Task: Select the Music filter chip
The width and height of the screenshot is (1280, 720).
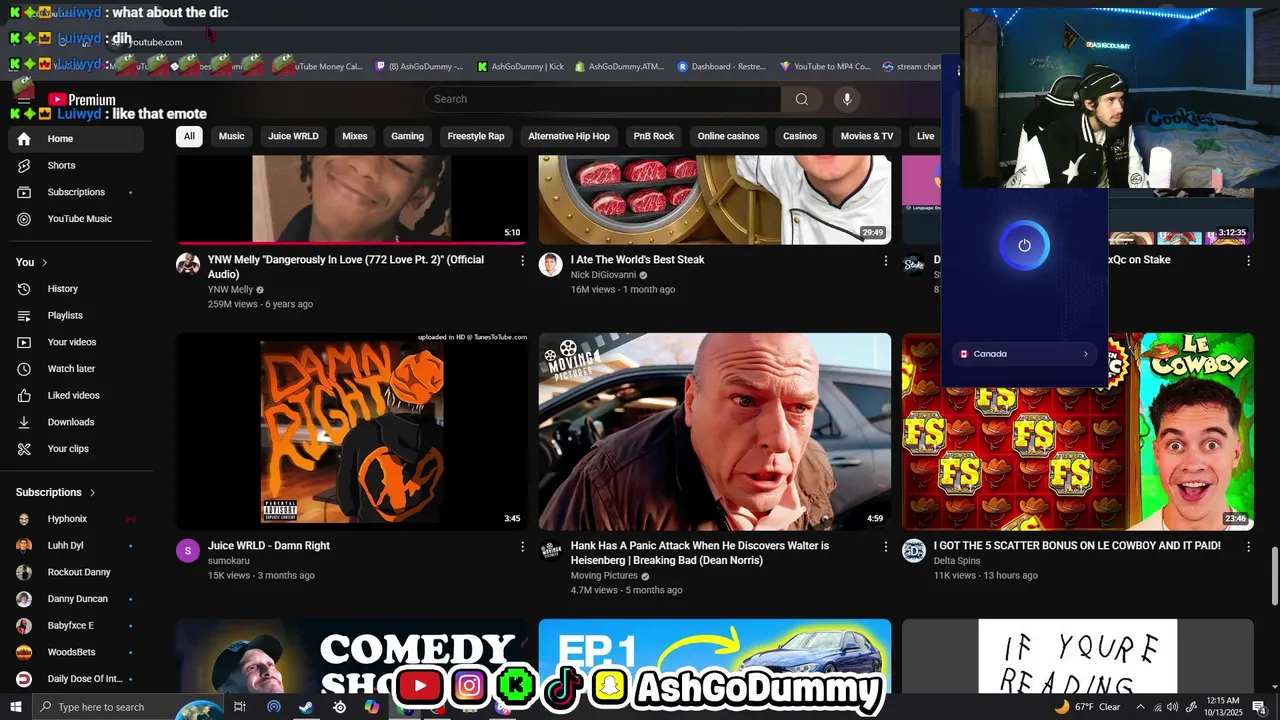Action: [x=232, y=136]
